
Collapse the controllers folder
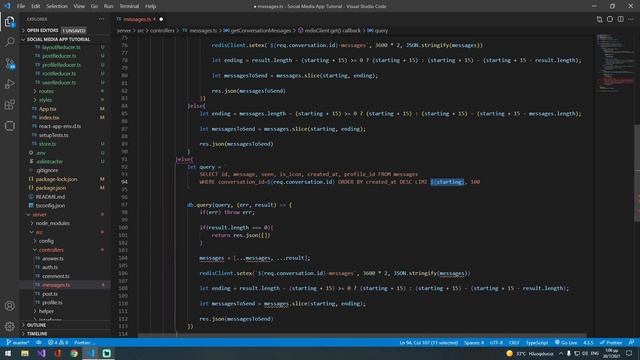pos(51,250)
